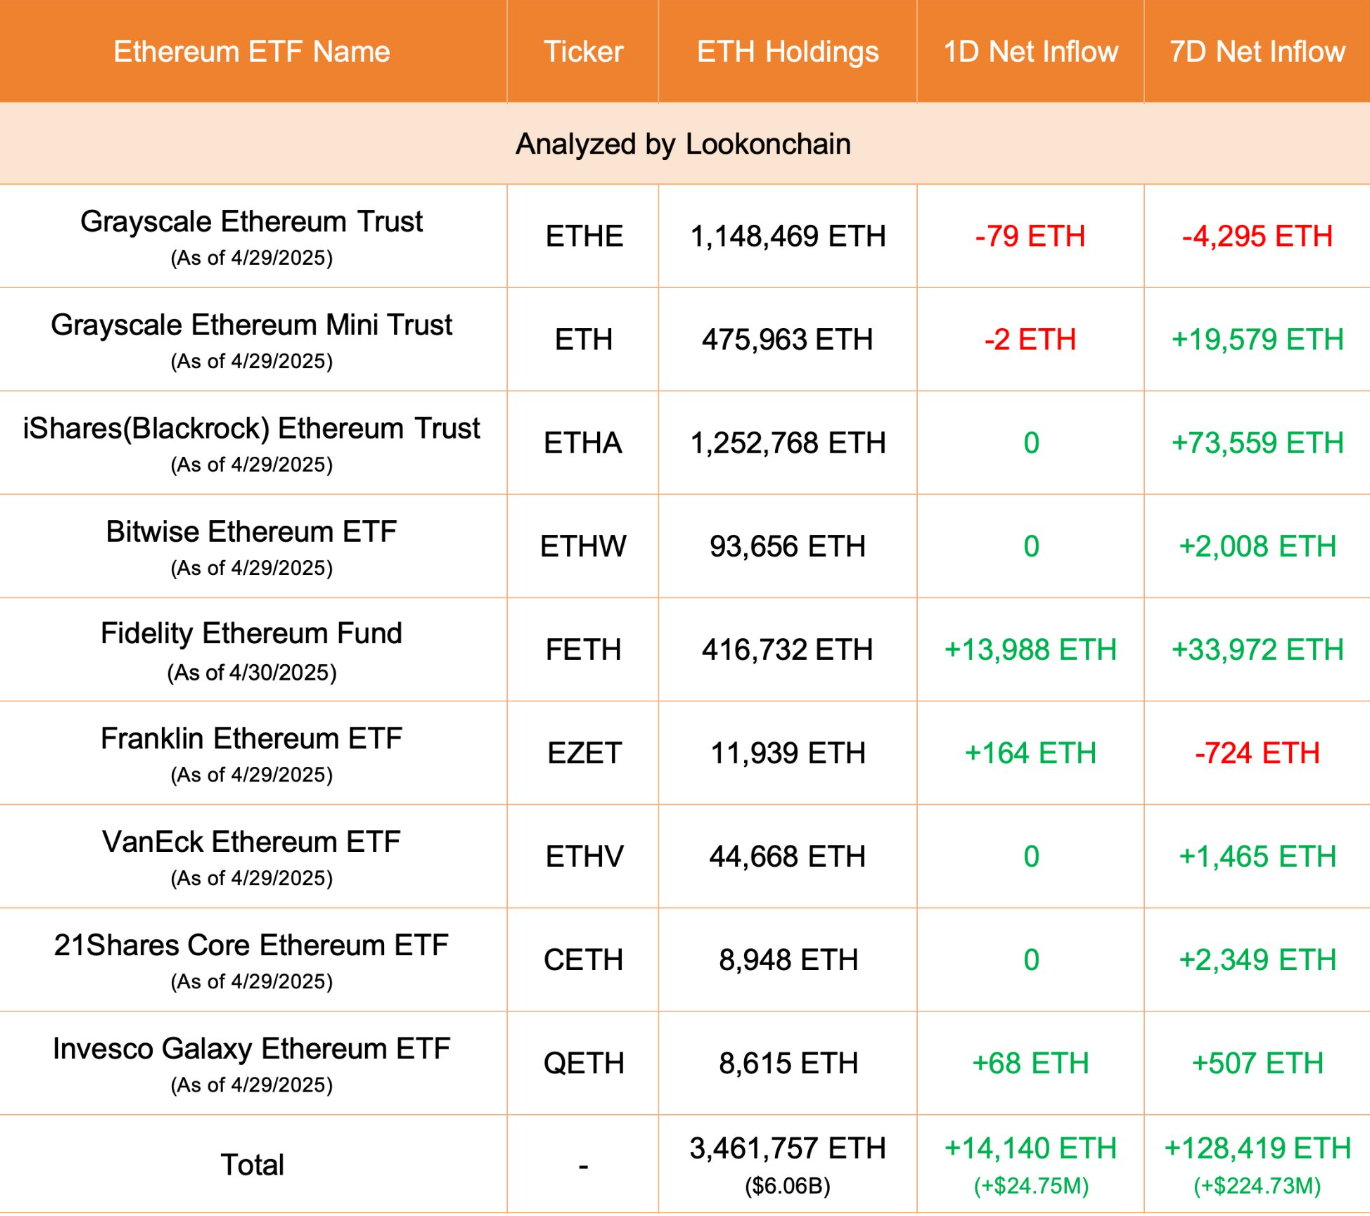
Task: Click the "-2 ETH" daily inflow cell
Action: click(x=1031, y=340)
